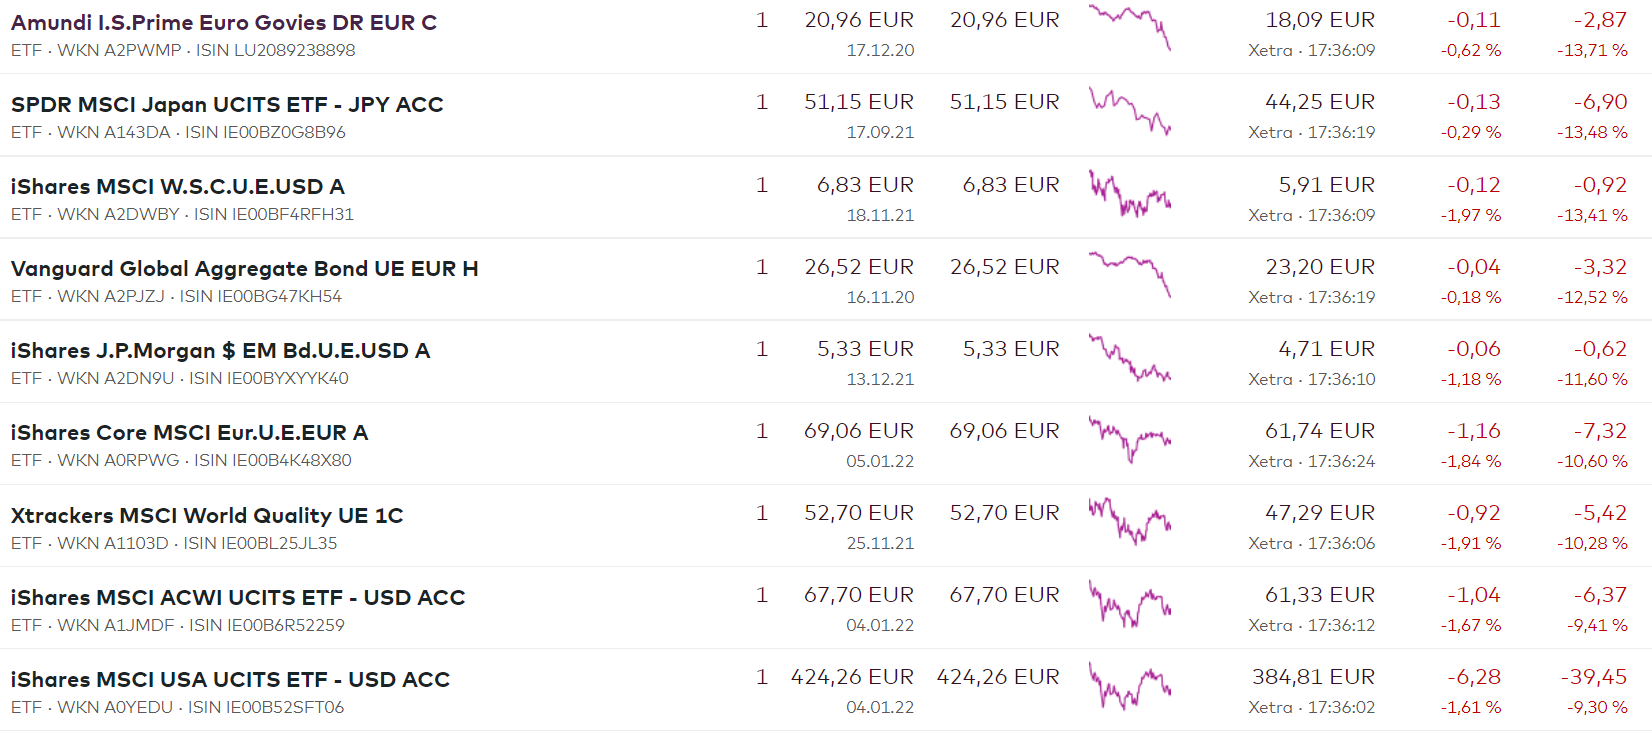This screenshot has width=1652, height=733.
Task: Click iShares MSCI W.S.C. sparkline chart
Action: 1130,193
